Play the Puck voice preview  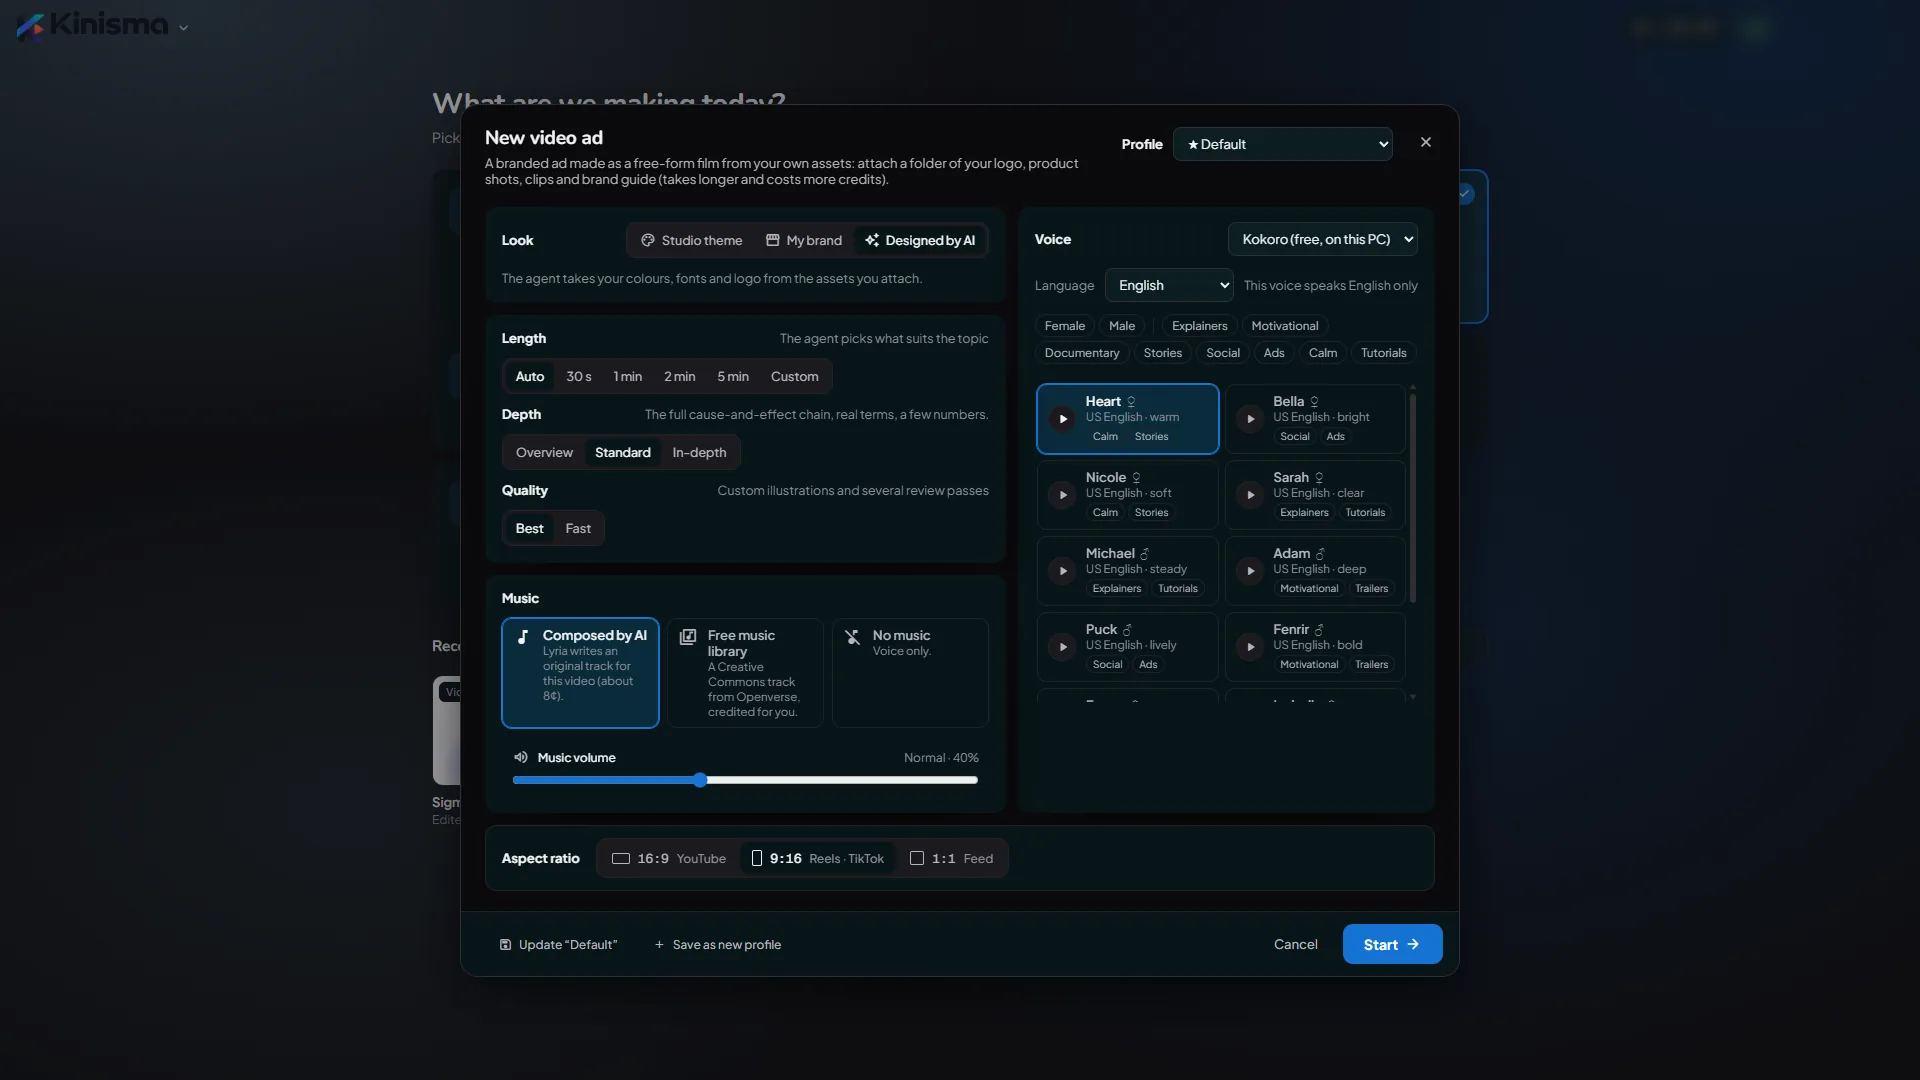(x=1063, y=647)
